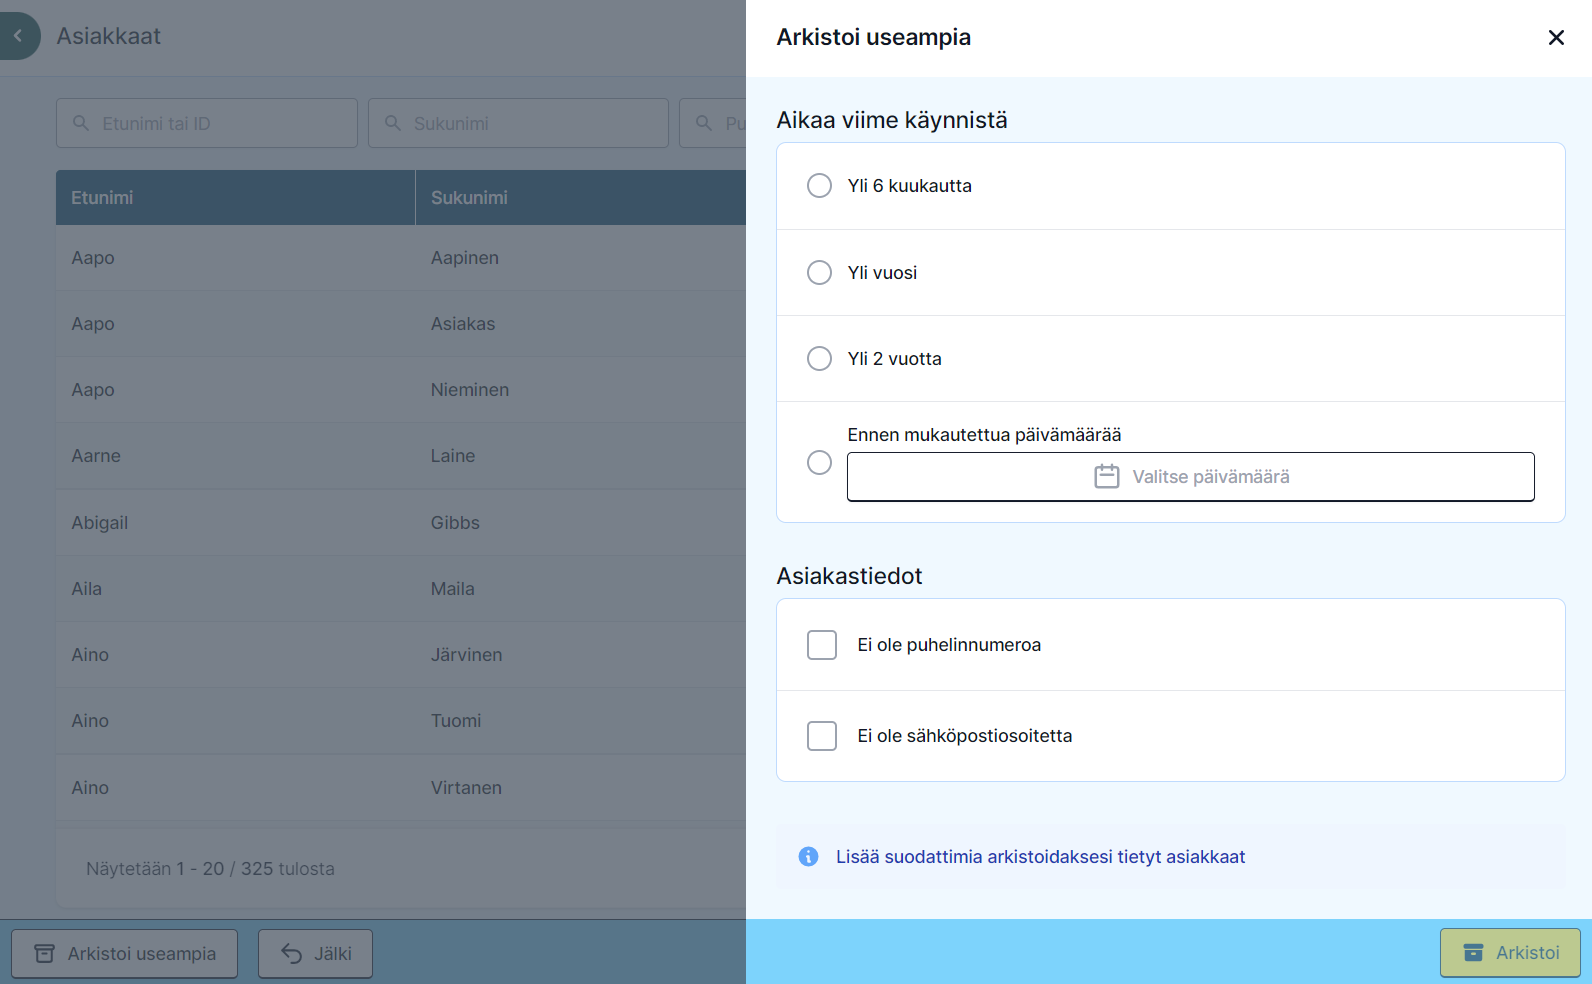This screenshot has width=1592, height=984.
Task: Enable Ei ole sähköpostiosoitetta checkbox
Action: (x=822, y=736)
